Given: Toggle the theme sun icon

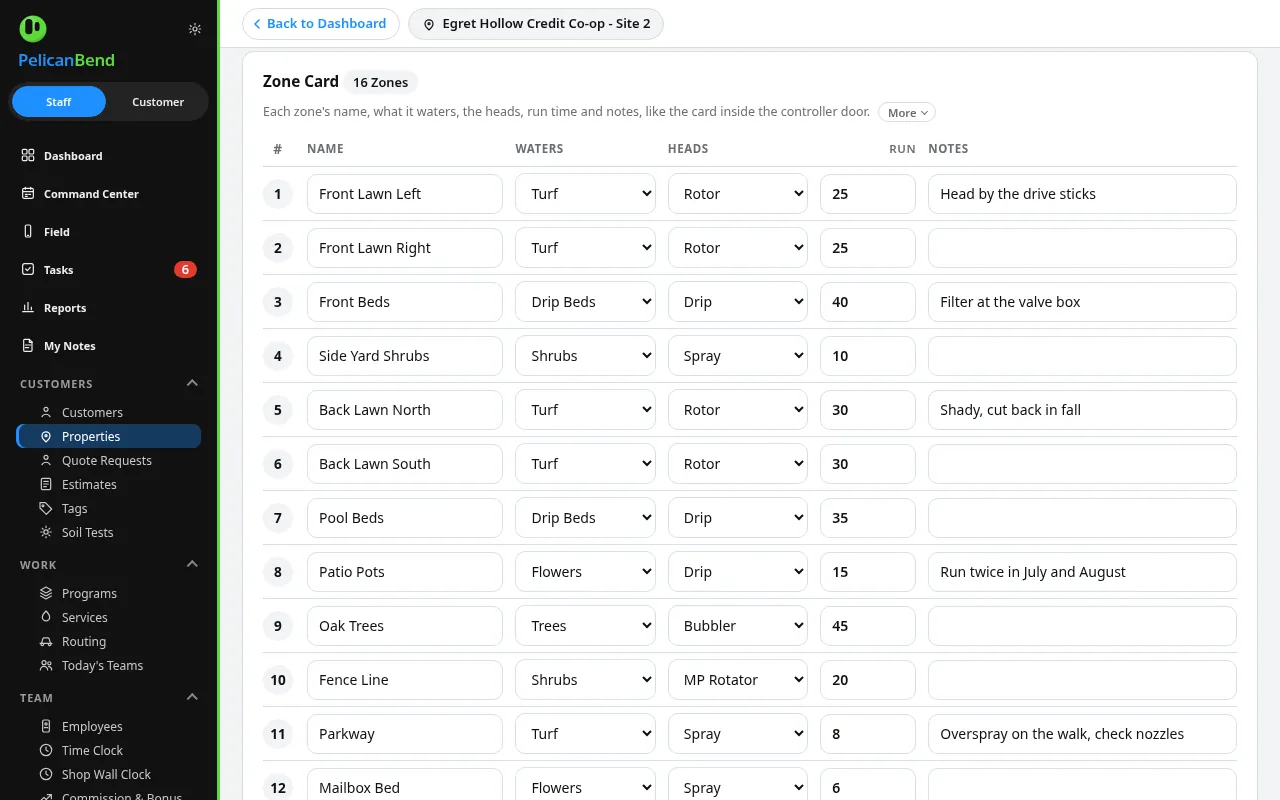Looking at the screenshot, I should click(195, 29).
